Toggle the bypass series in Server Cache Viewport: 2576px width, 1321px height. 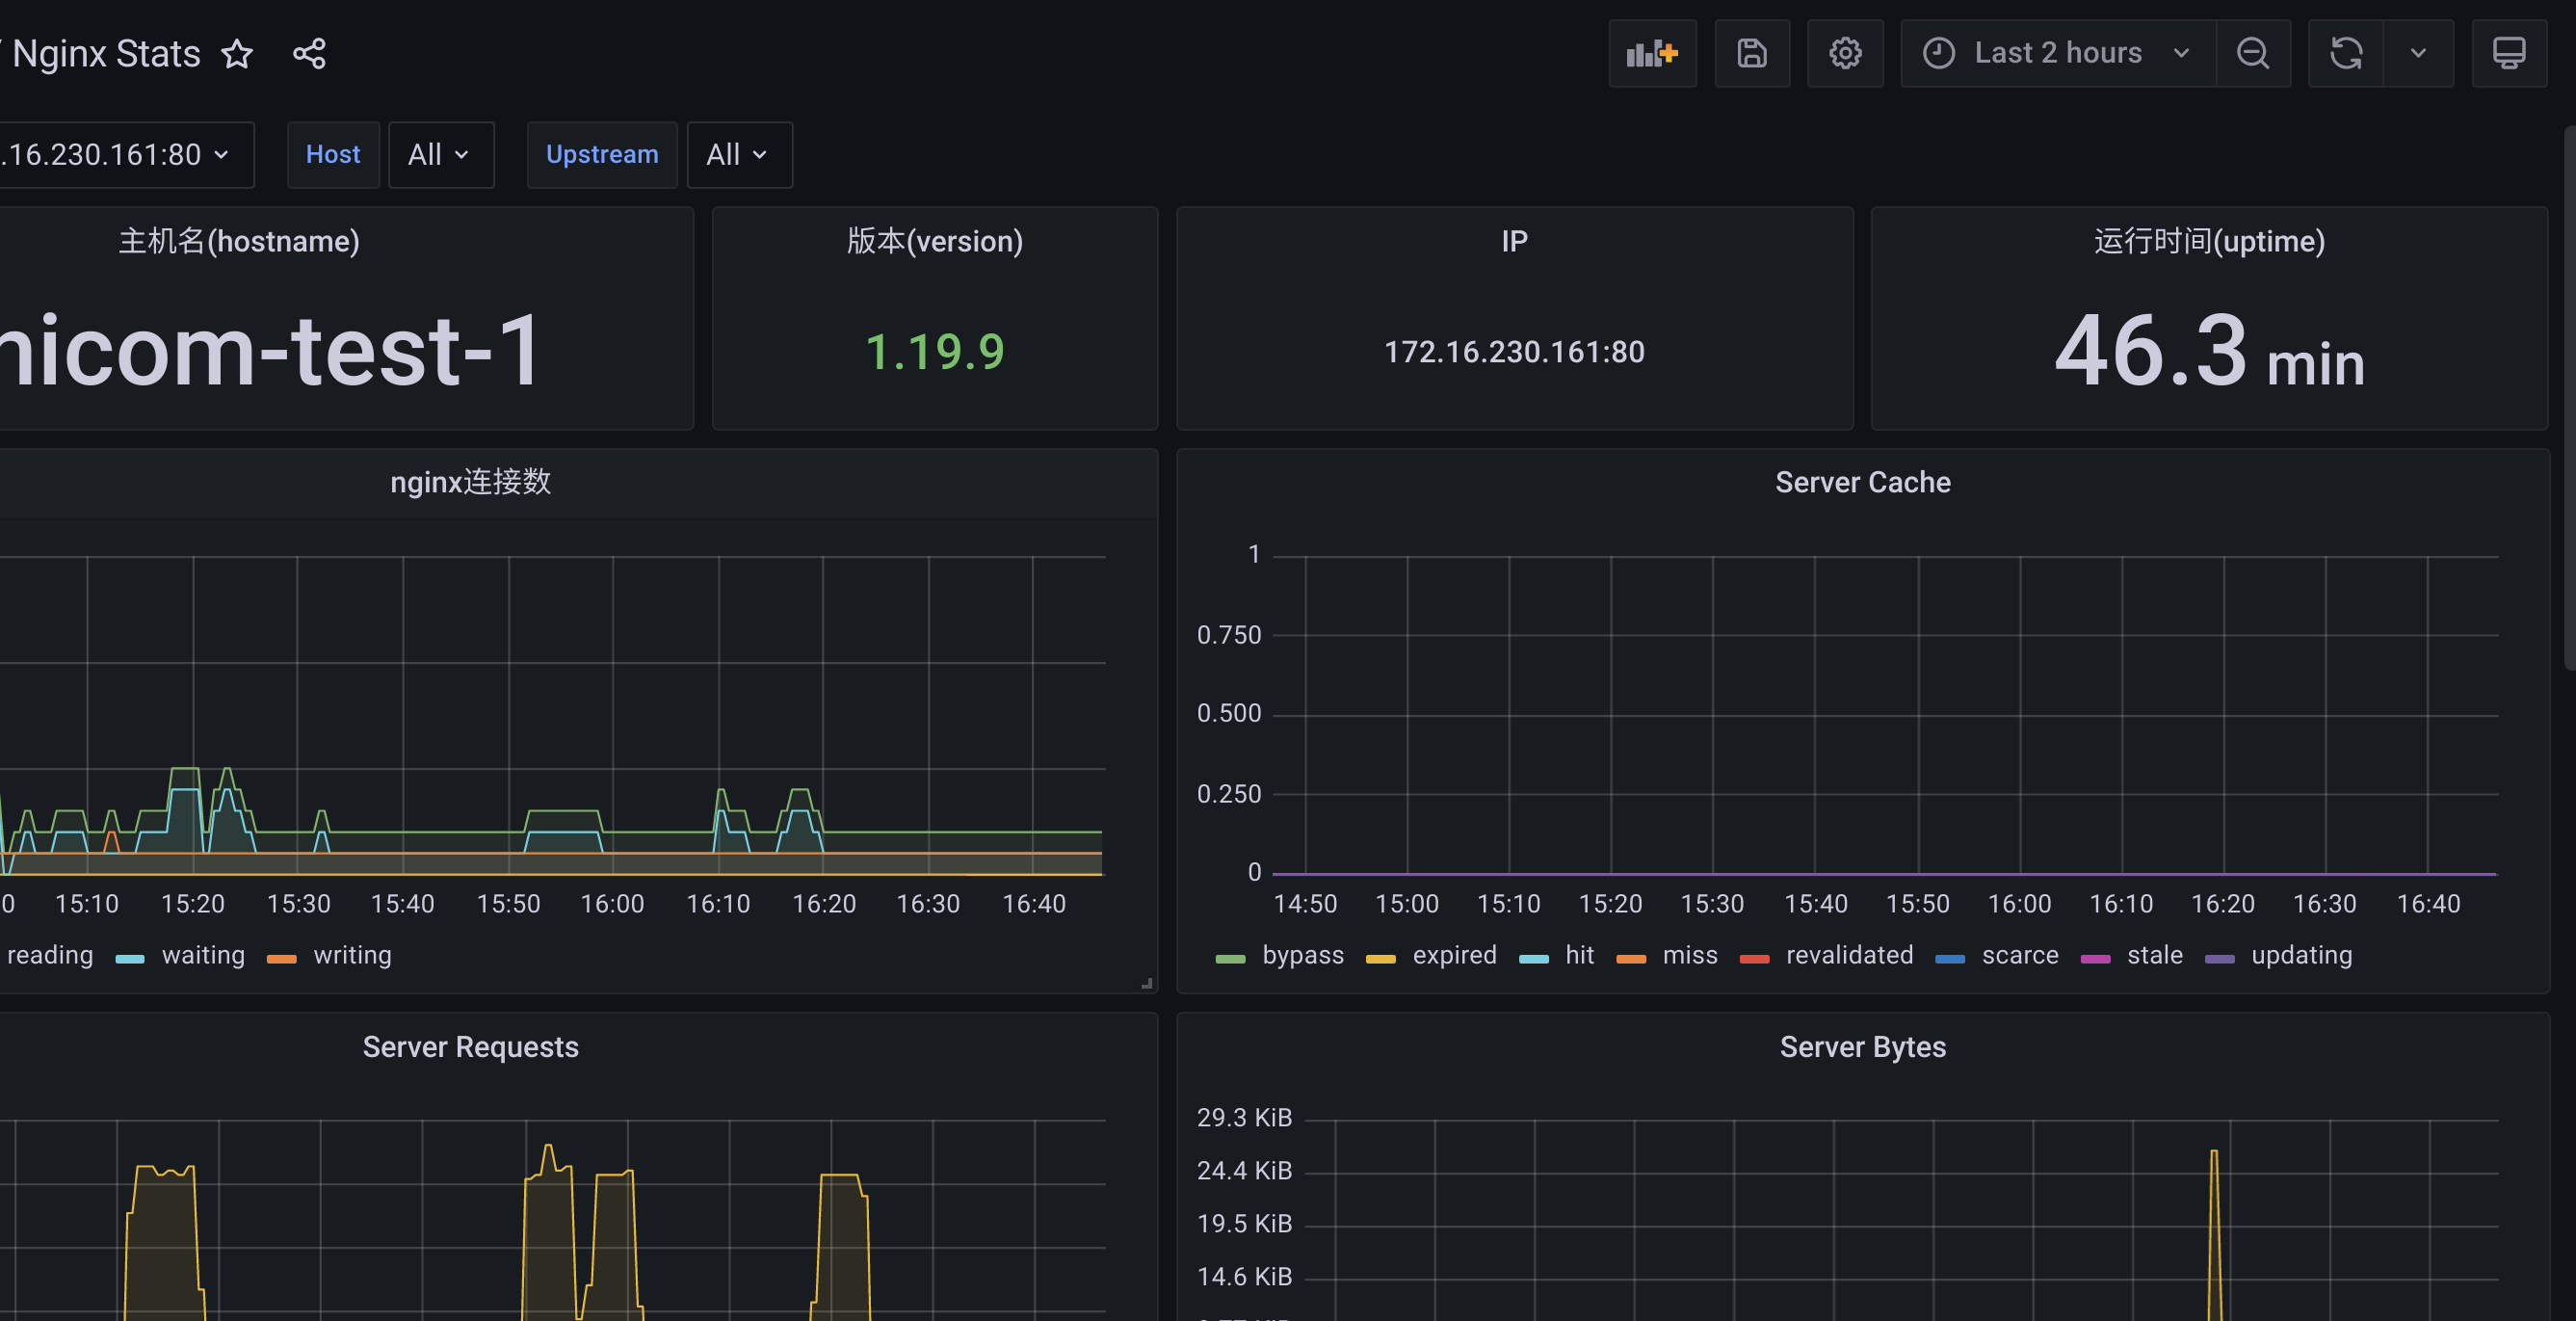(1303, 955)
